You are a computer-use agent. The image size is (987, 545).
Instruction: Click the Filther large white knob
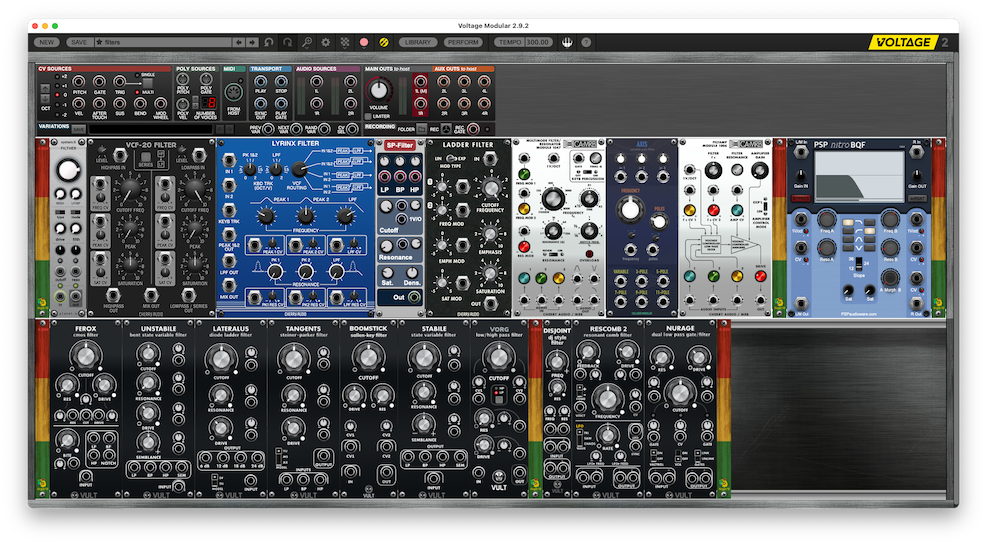pyautogui.click(x=67, y=170)
